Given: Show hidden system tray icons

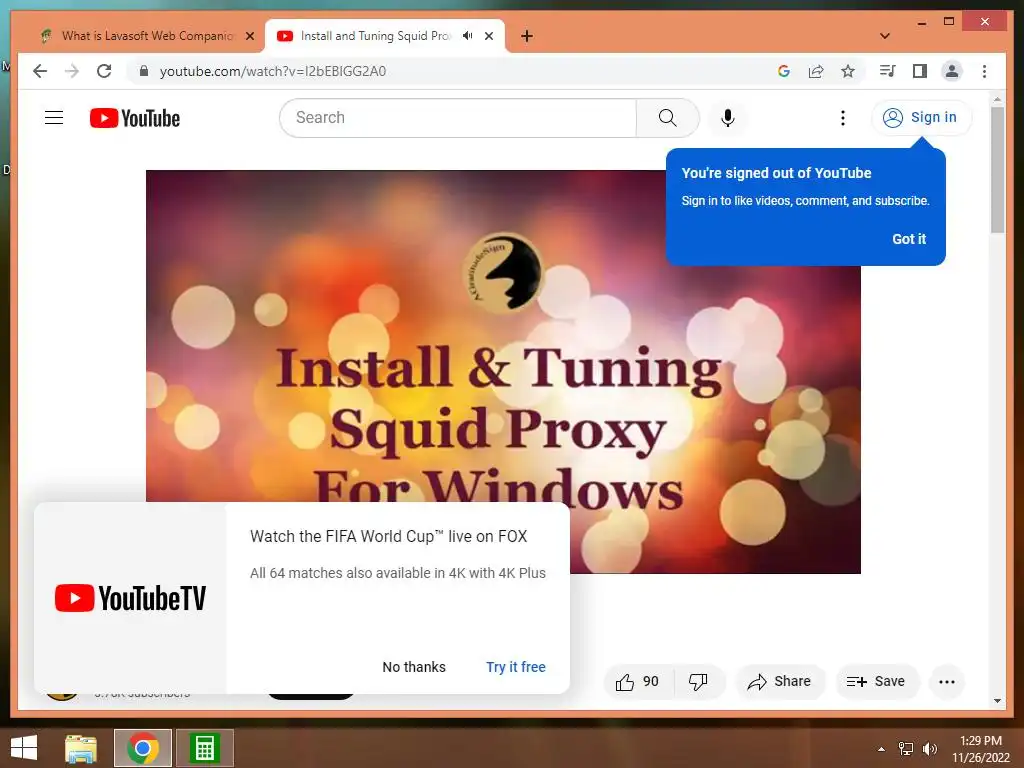Looking at the screenshot, I should (x=881, y=749).
